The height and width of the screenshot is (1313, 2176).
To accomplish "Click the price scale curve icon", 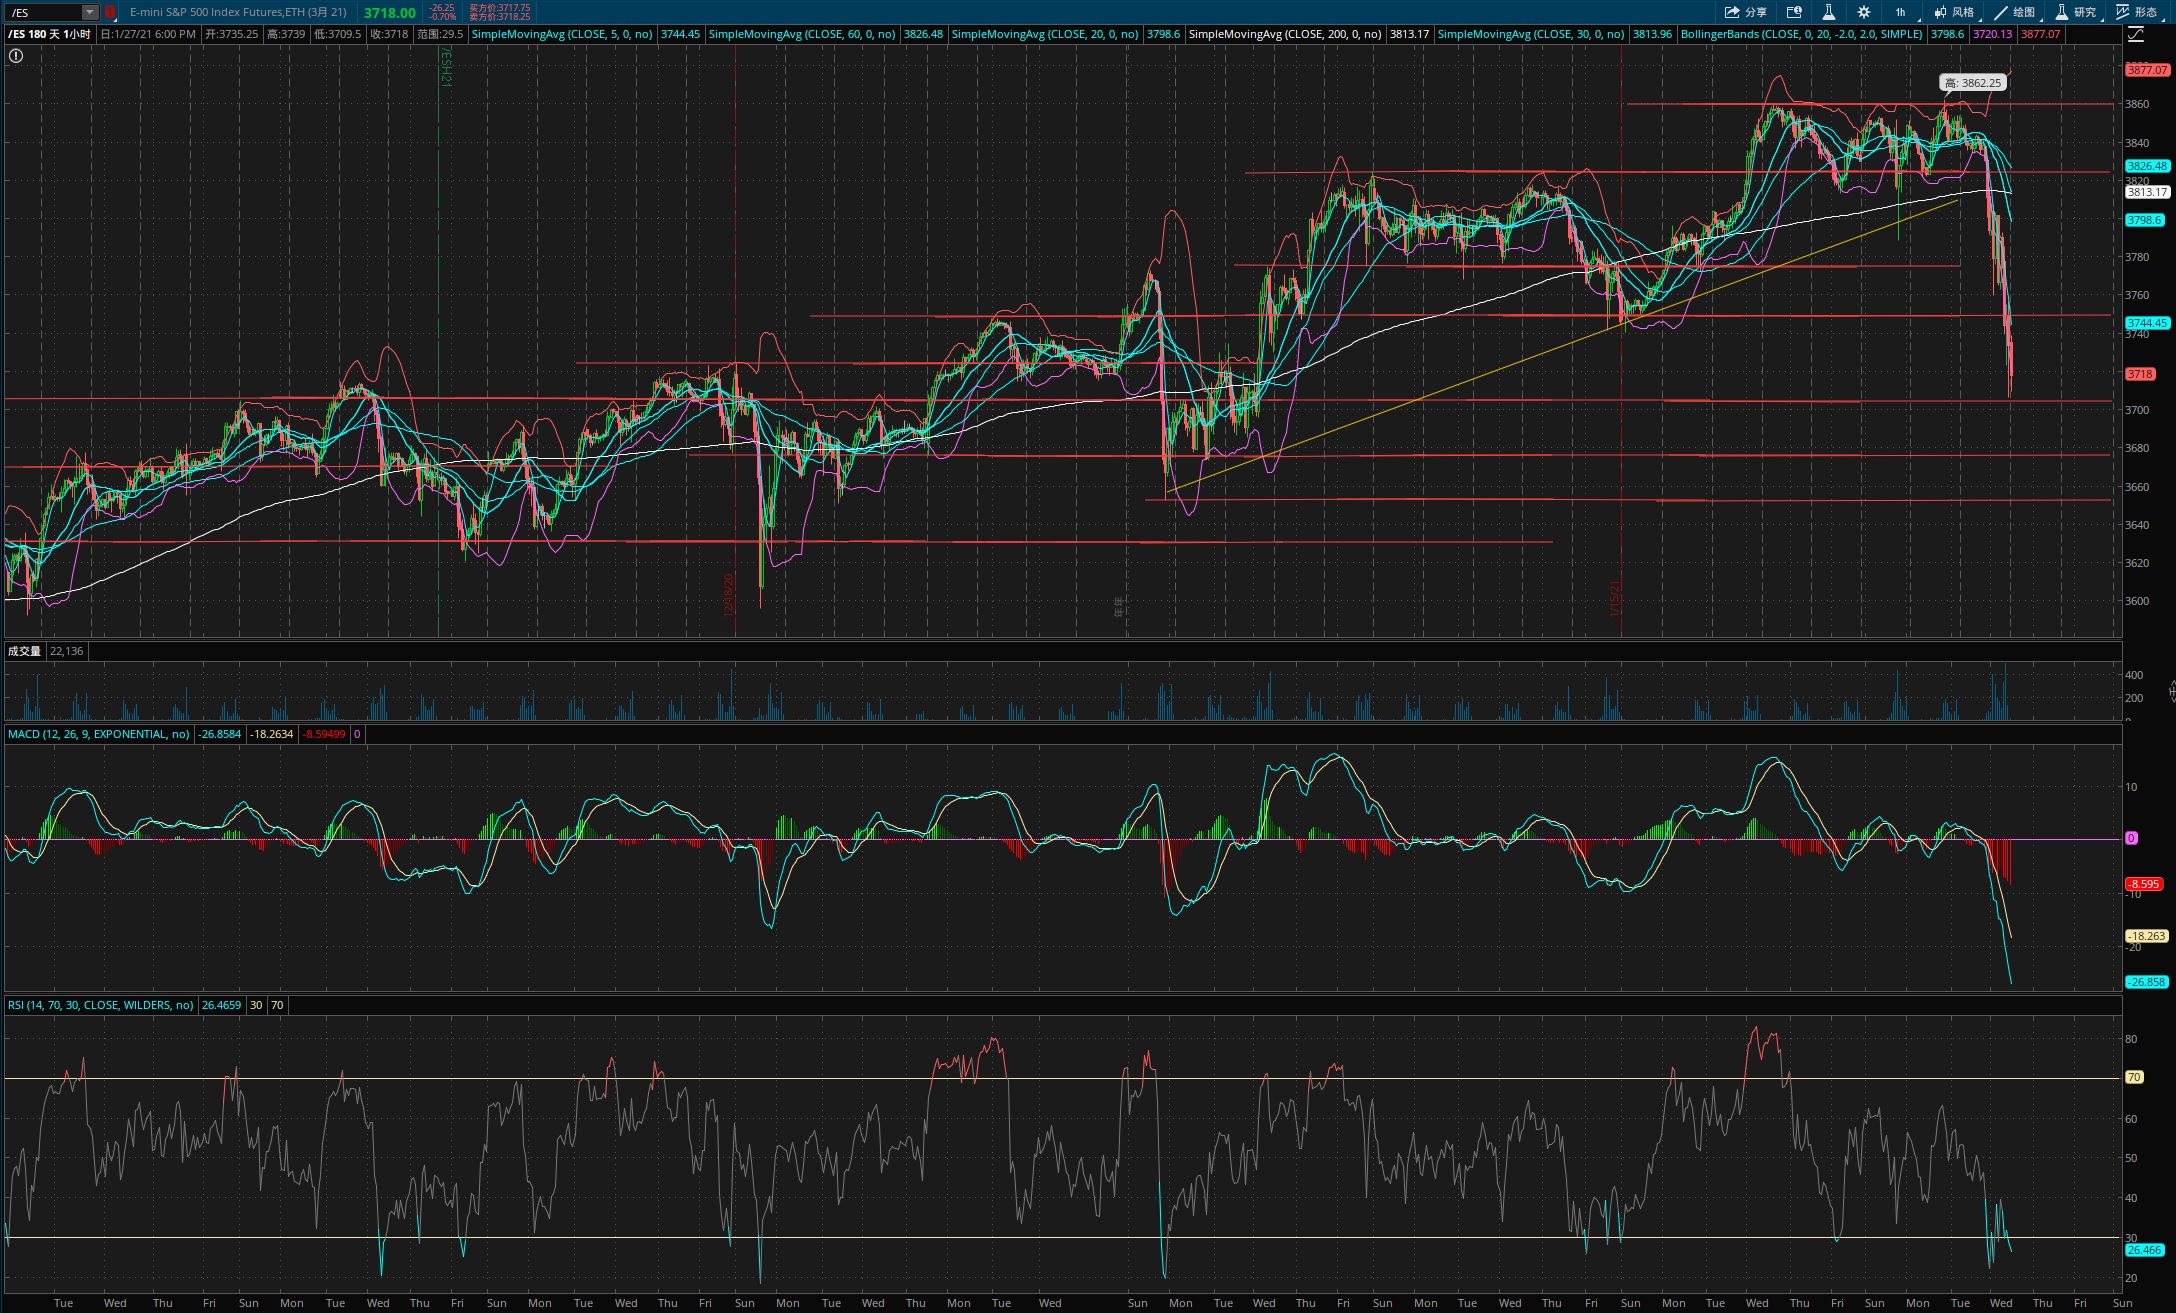I will [x=2135, y=34].
